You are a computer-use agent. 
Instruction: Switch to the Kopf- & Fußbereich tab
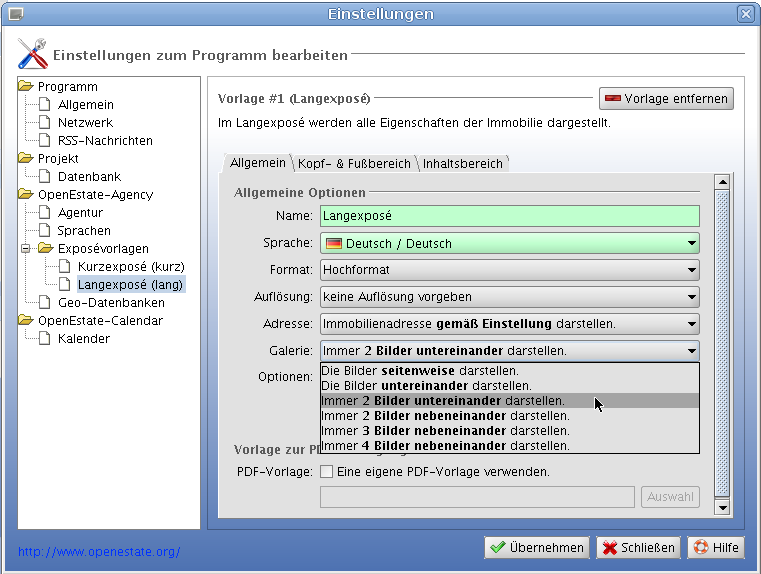point(354,163)
